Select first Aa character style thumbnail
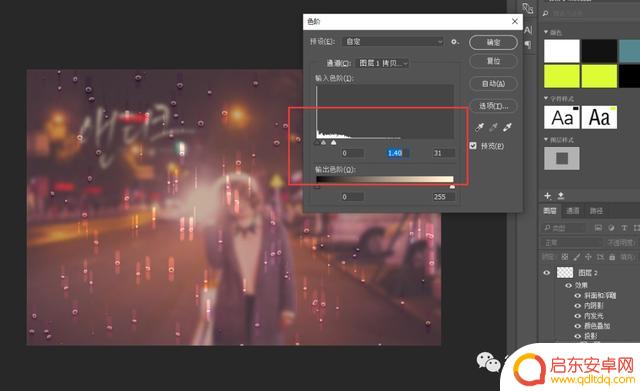This screenshot has width=640, height=391. point(562,117)
